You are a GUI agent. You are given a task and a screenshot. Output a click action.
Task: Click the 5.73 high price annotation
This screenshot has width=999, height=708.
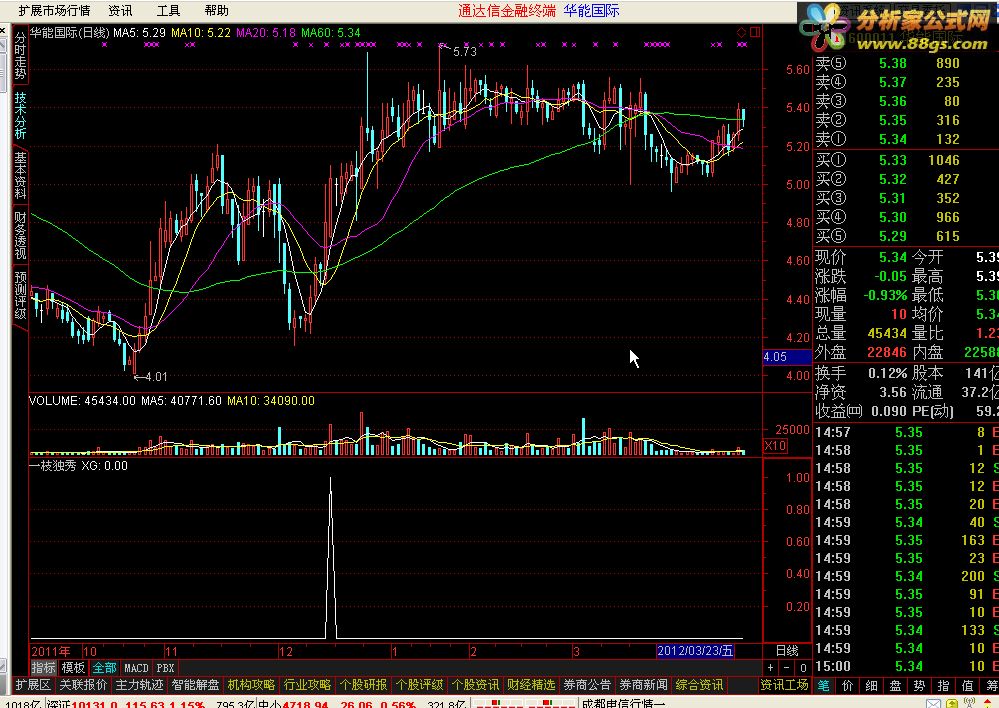point(464,52)
